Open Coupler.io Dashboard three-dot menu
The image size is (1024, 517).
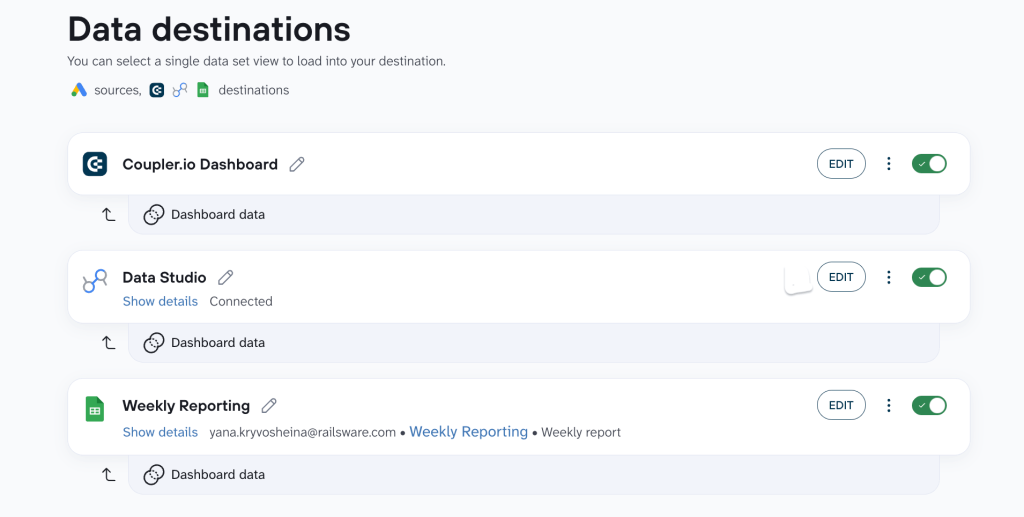(x=888, y=164)
